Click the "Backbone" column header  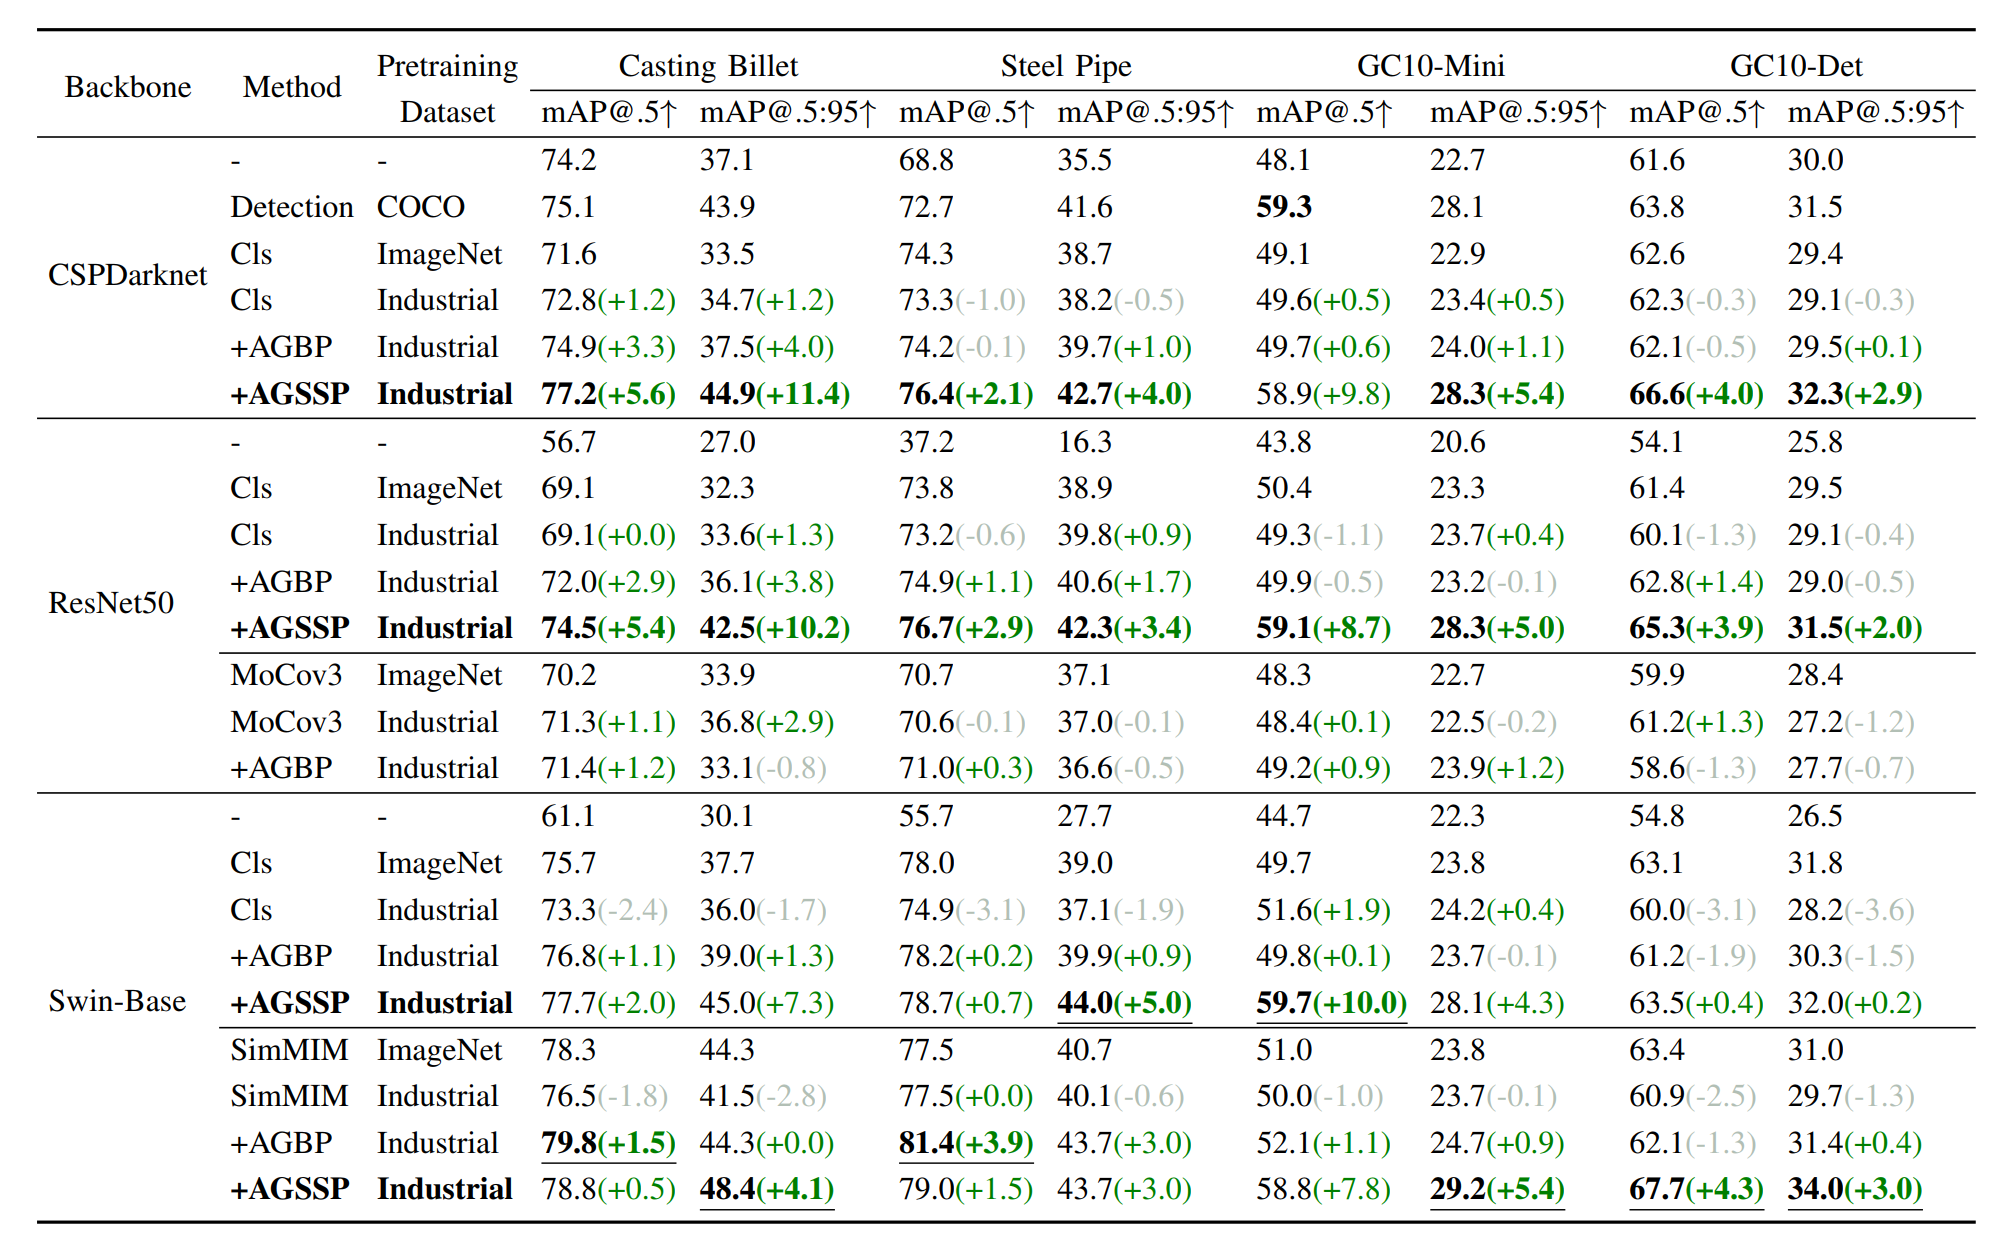(x=128, y=88)
